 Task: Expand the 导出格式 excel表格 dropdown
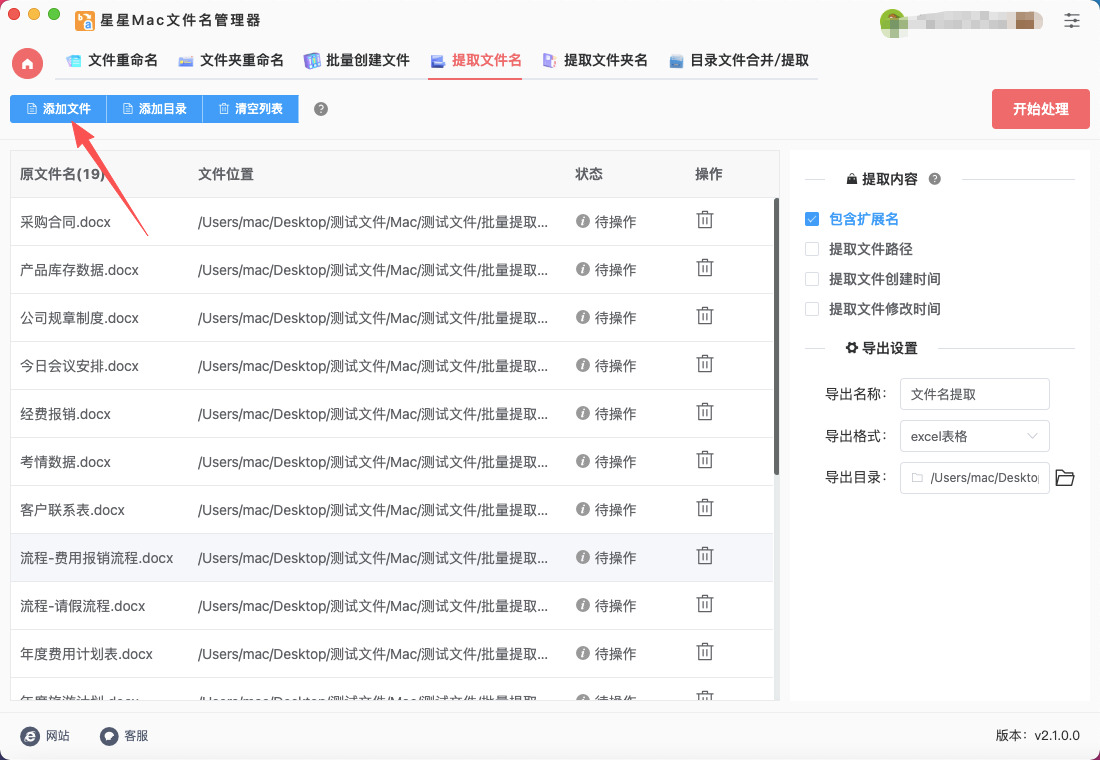click(974, 436)
